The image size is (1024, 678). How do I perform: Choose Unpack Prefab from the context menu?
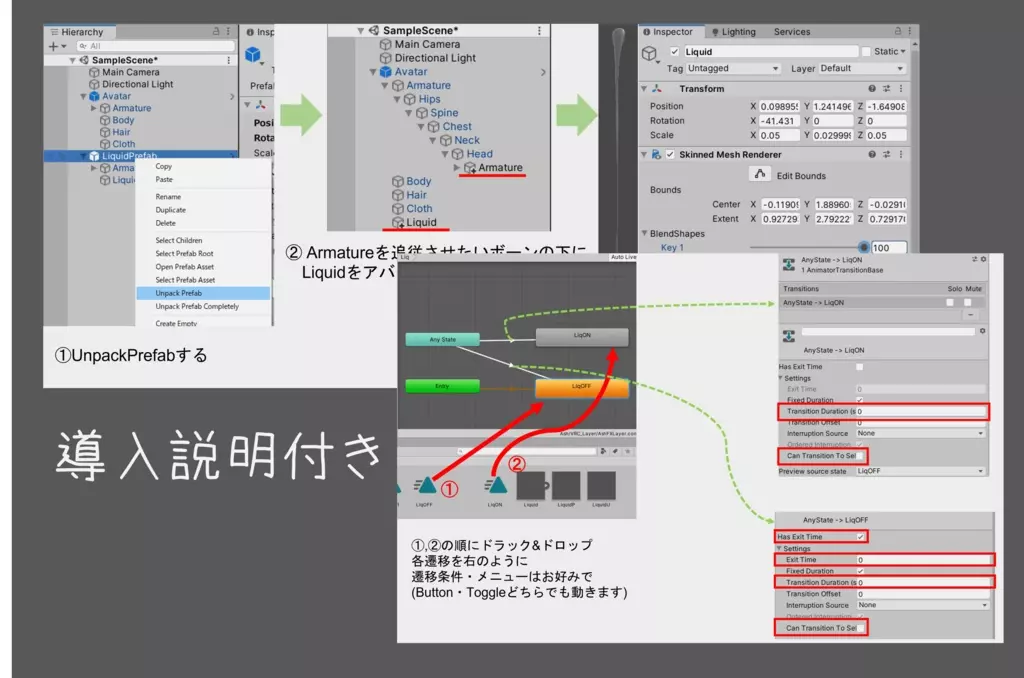click(x=203, y=293)
